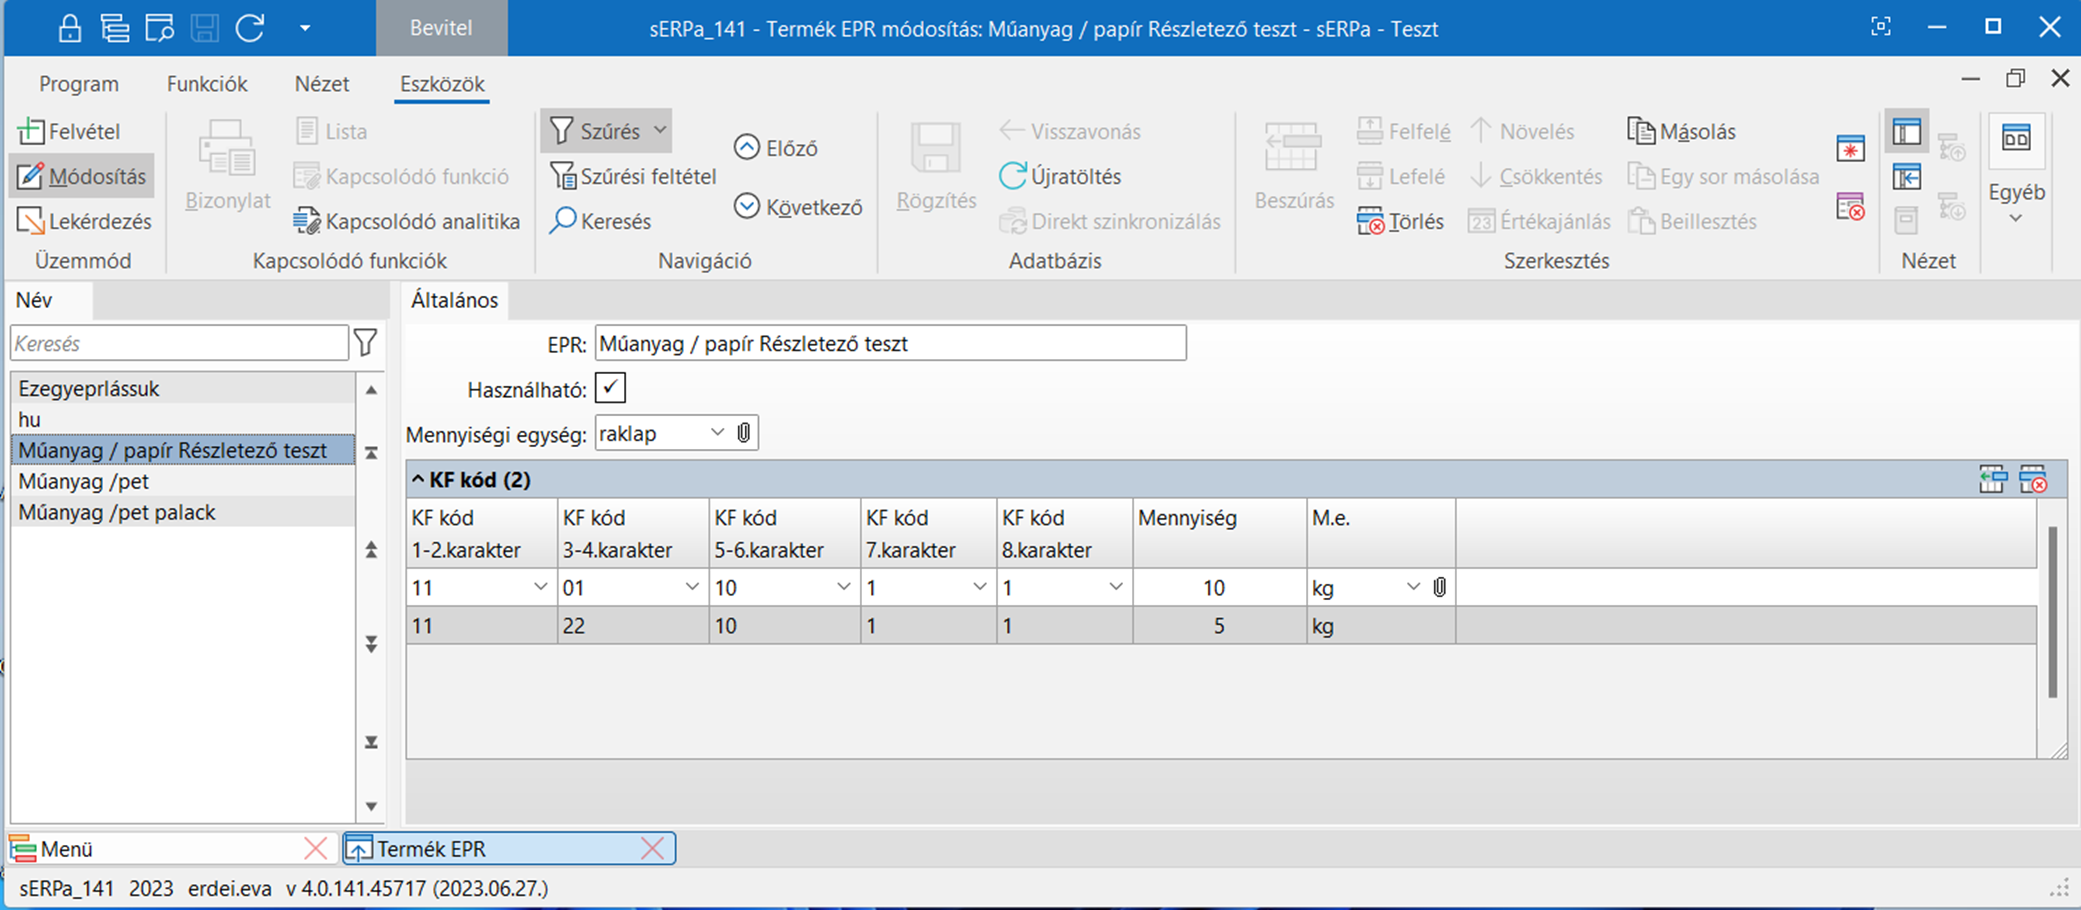2081x910 pixels.
Task: Click the Újratöltés reload icon
Action: tap(1012, 176)
